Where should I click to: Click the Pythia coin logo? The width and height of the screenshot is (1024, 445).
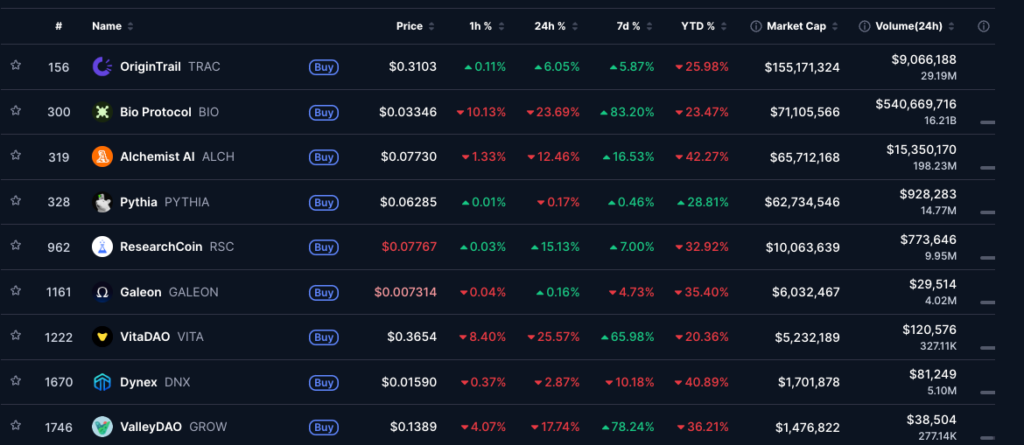tap(102, 202)
